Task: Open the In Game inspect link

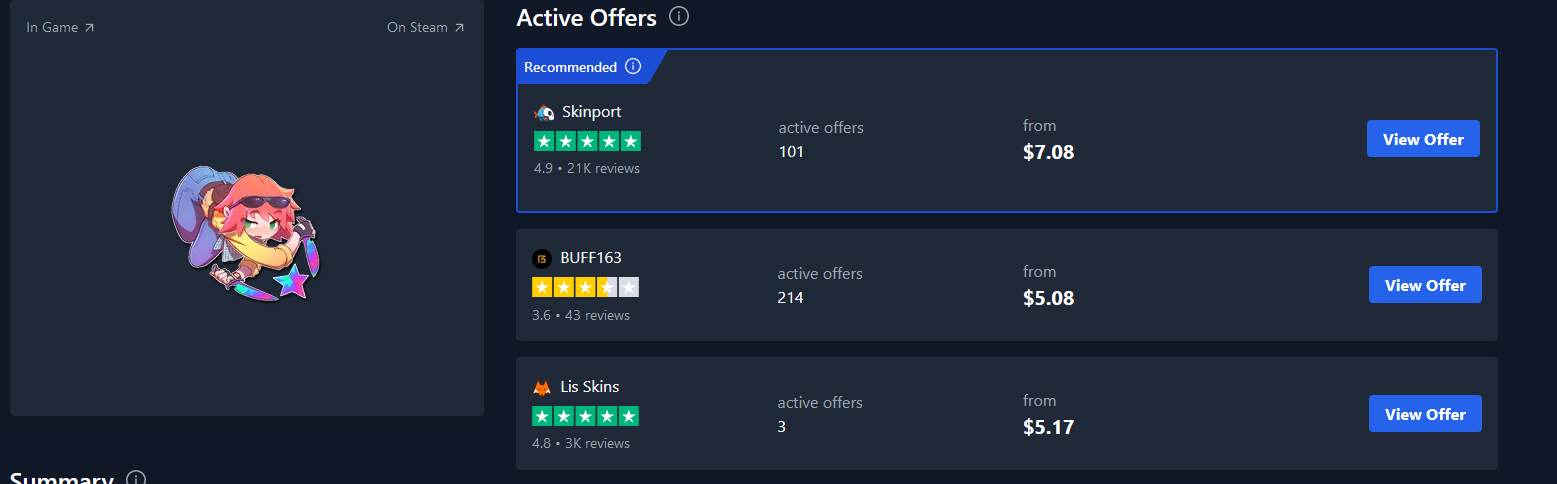Action: tap(60, 28)
